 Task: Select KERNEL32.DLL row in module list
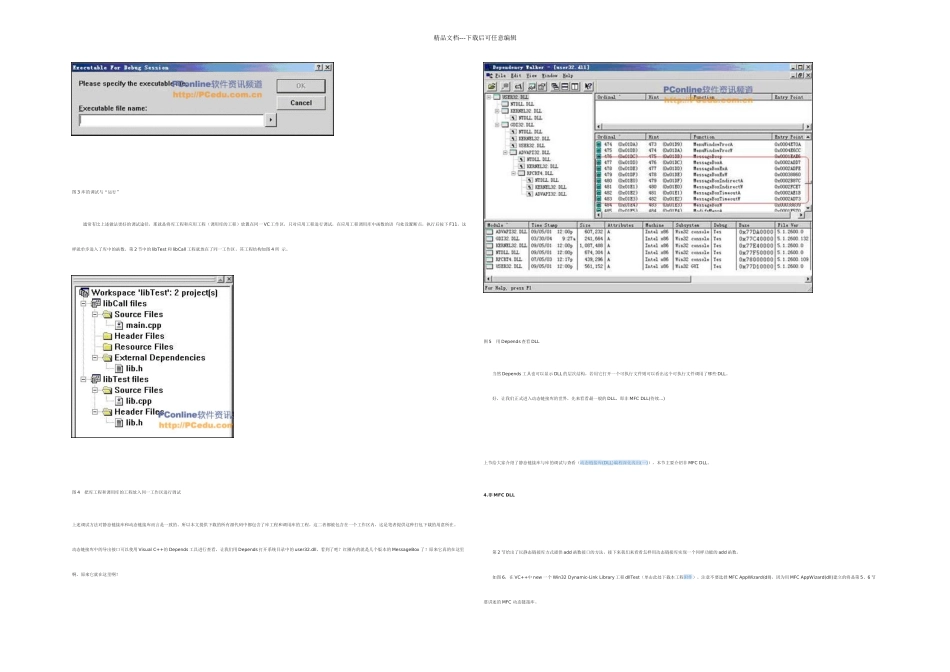pyautogui.click(x=647, y=246)
